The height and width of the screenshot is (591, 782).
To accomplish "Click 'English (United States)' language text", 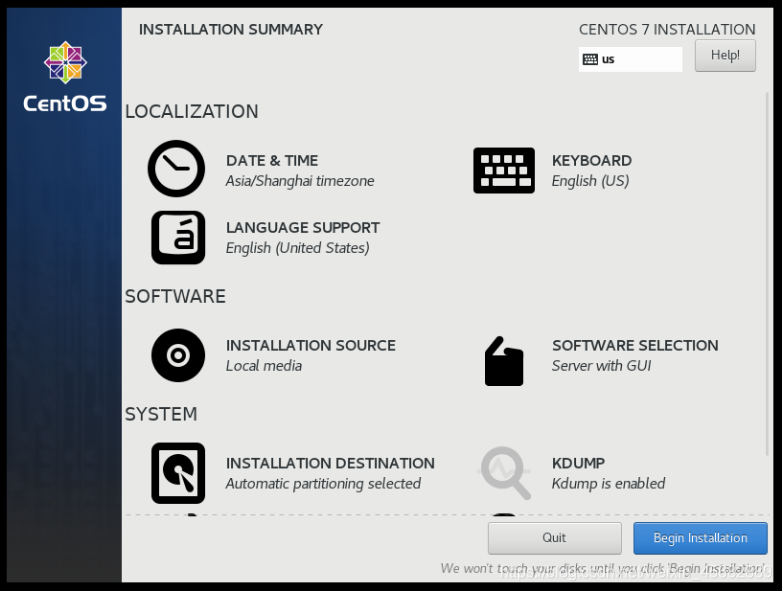I will point(297,248).
